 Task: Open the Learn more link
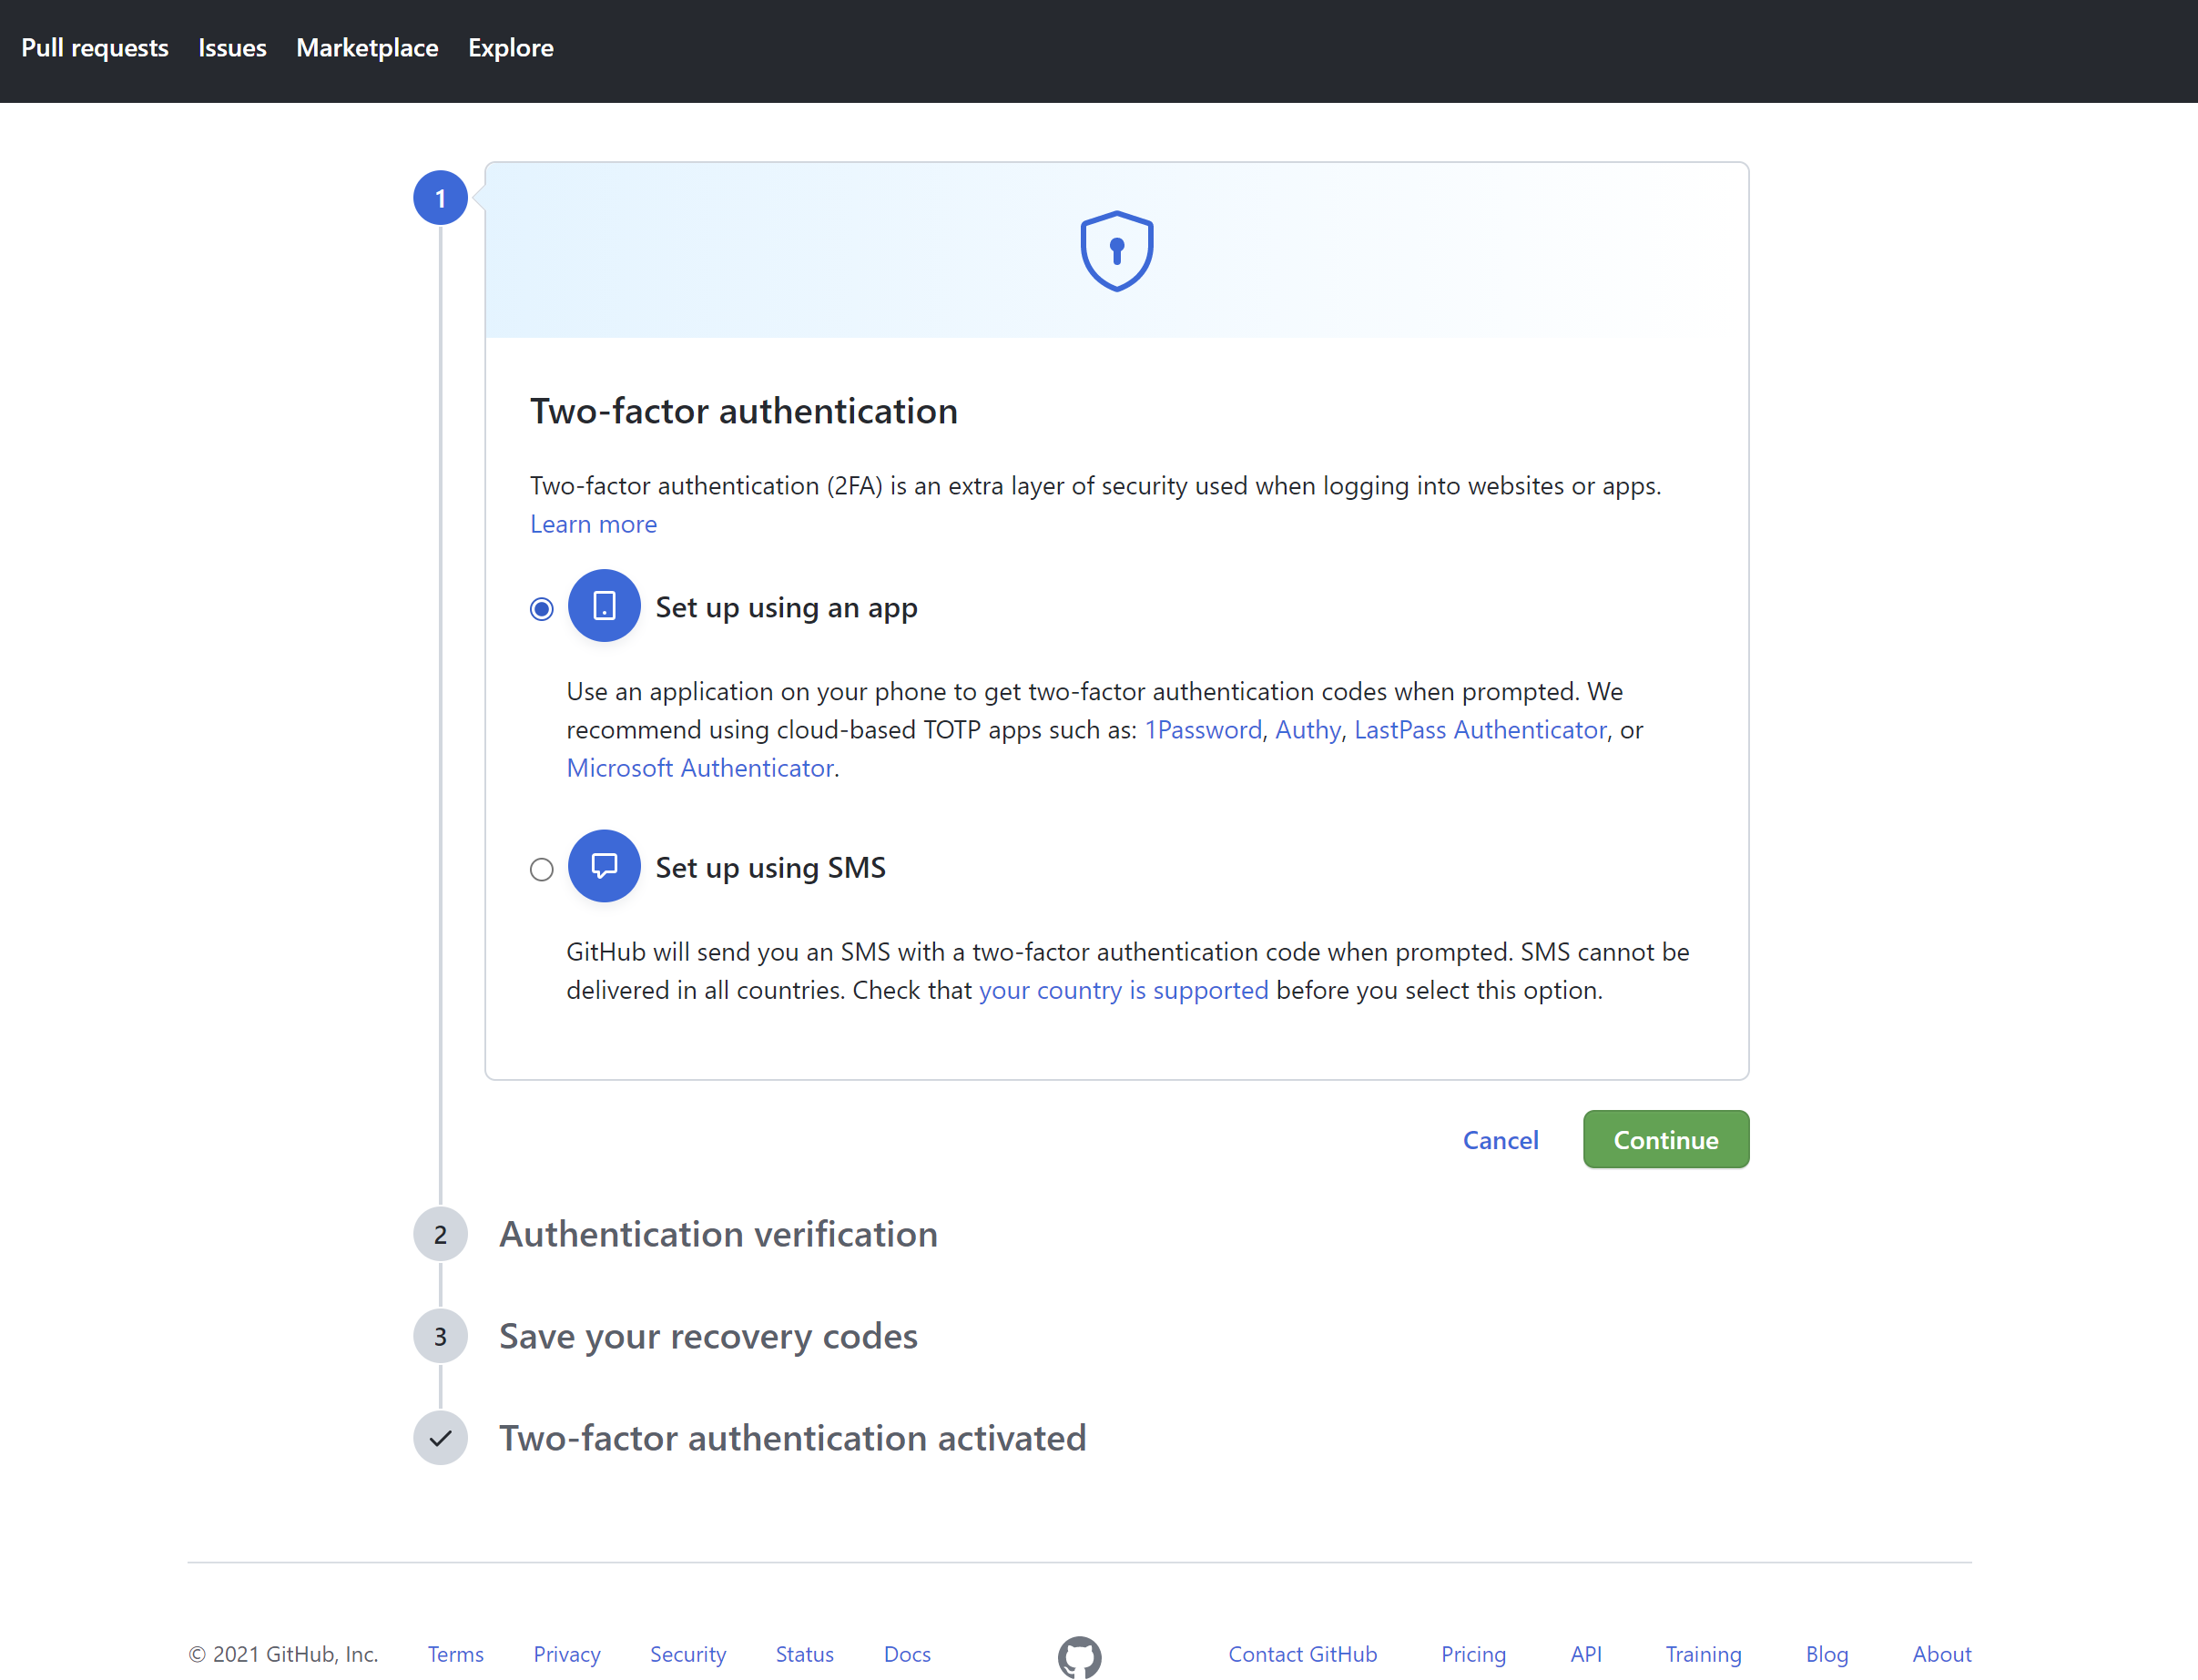pos(593,523)
